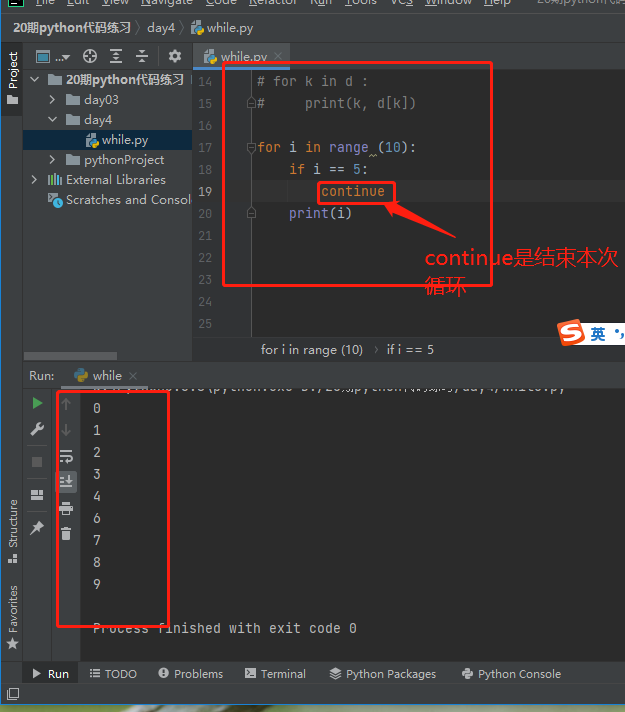Viewport: 625px width, 712px height.
Task: Switch Sogou input language 英 indicator
Action: click(598, 334)
